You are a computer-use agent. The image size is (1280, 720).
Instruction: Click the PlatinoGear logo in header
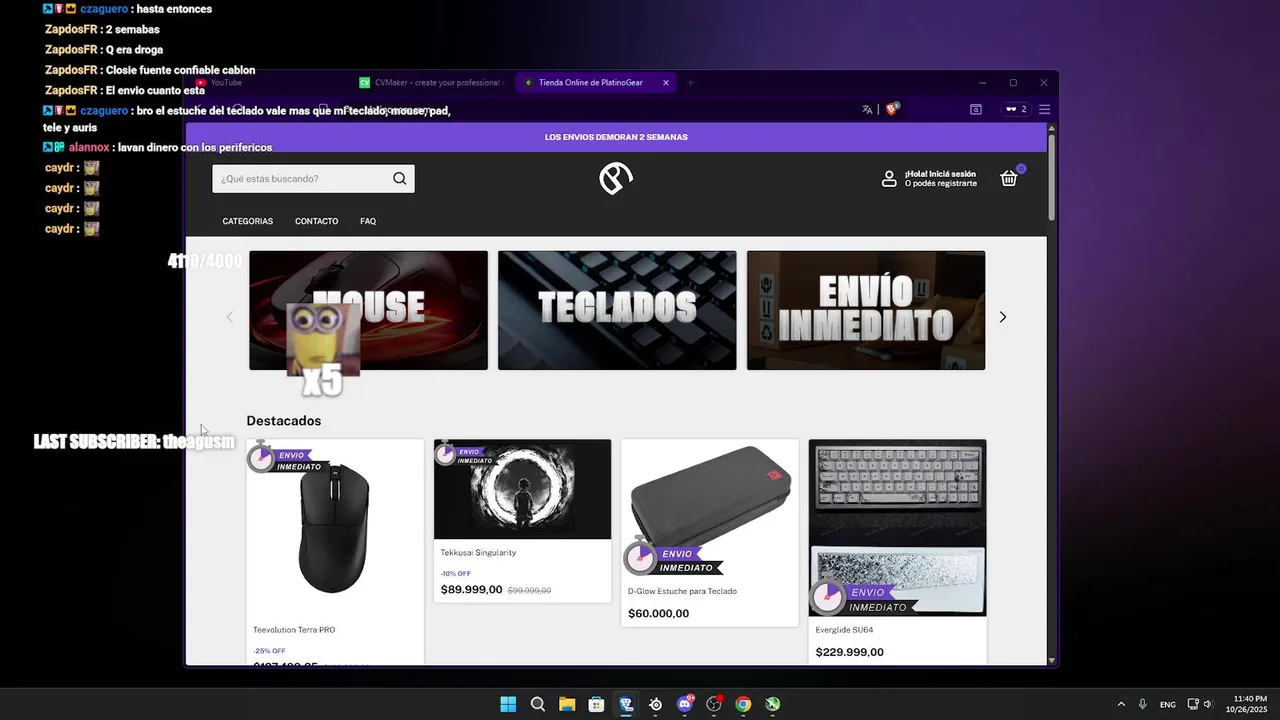point(616,179)
